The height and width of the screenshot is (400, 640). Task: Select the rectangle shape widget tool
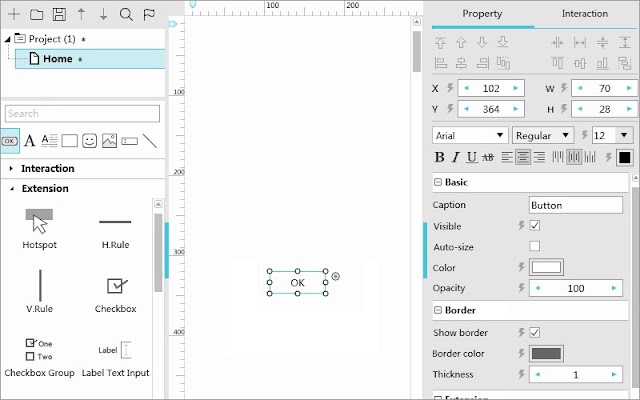coord(69,141)
